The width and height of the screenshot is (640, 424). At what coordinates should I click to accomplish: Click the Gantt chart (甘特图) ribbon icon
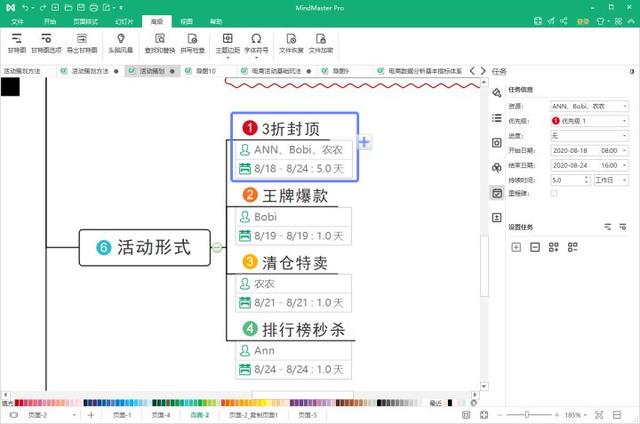click(x=17, y=43)
